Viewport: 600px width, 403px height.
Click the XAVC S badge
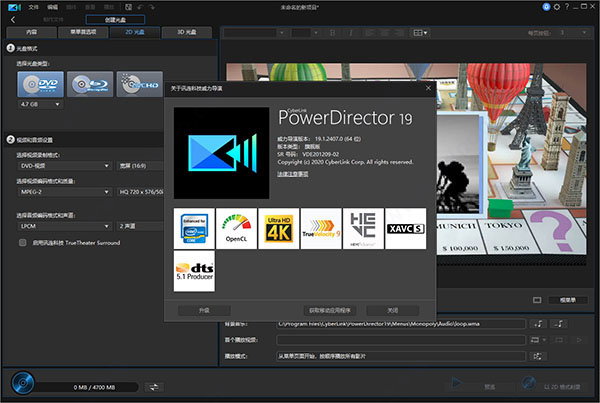(x=406, y=229)
